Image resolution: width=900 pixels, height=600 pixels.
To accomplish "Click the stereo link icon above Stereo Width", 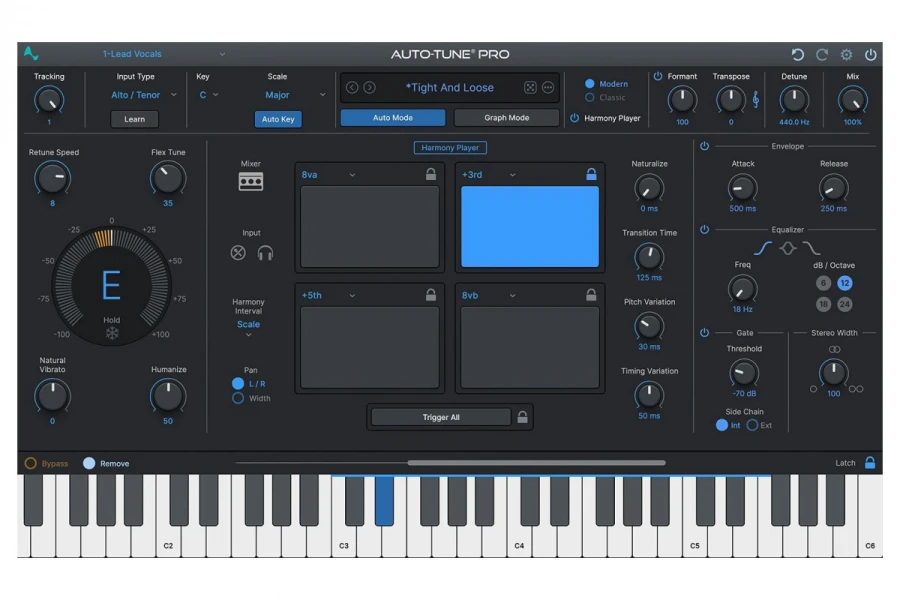I will click(834, 349).
